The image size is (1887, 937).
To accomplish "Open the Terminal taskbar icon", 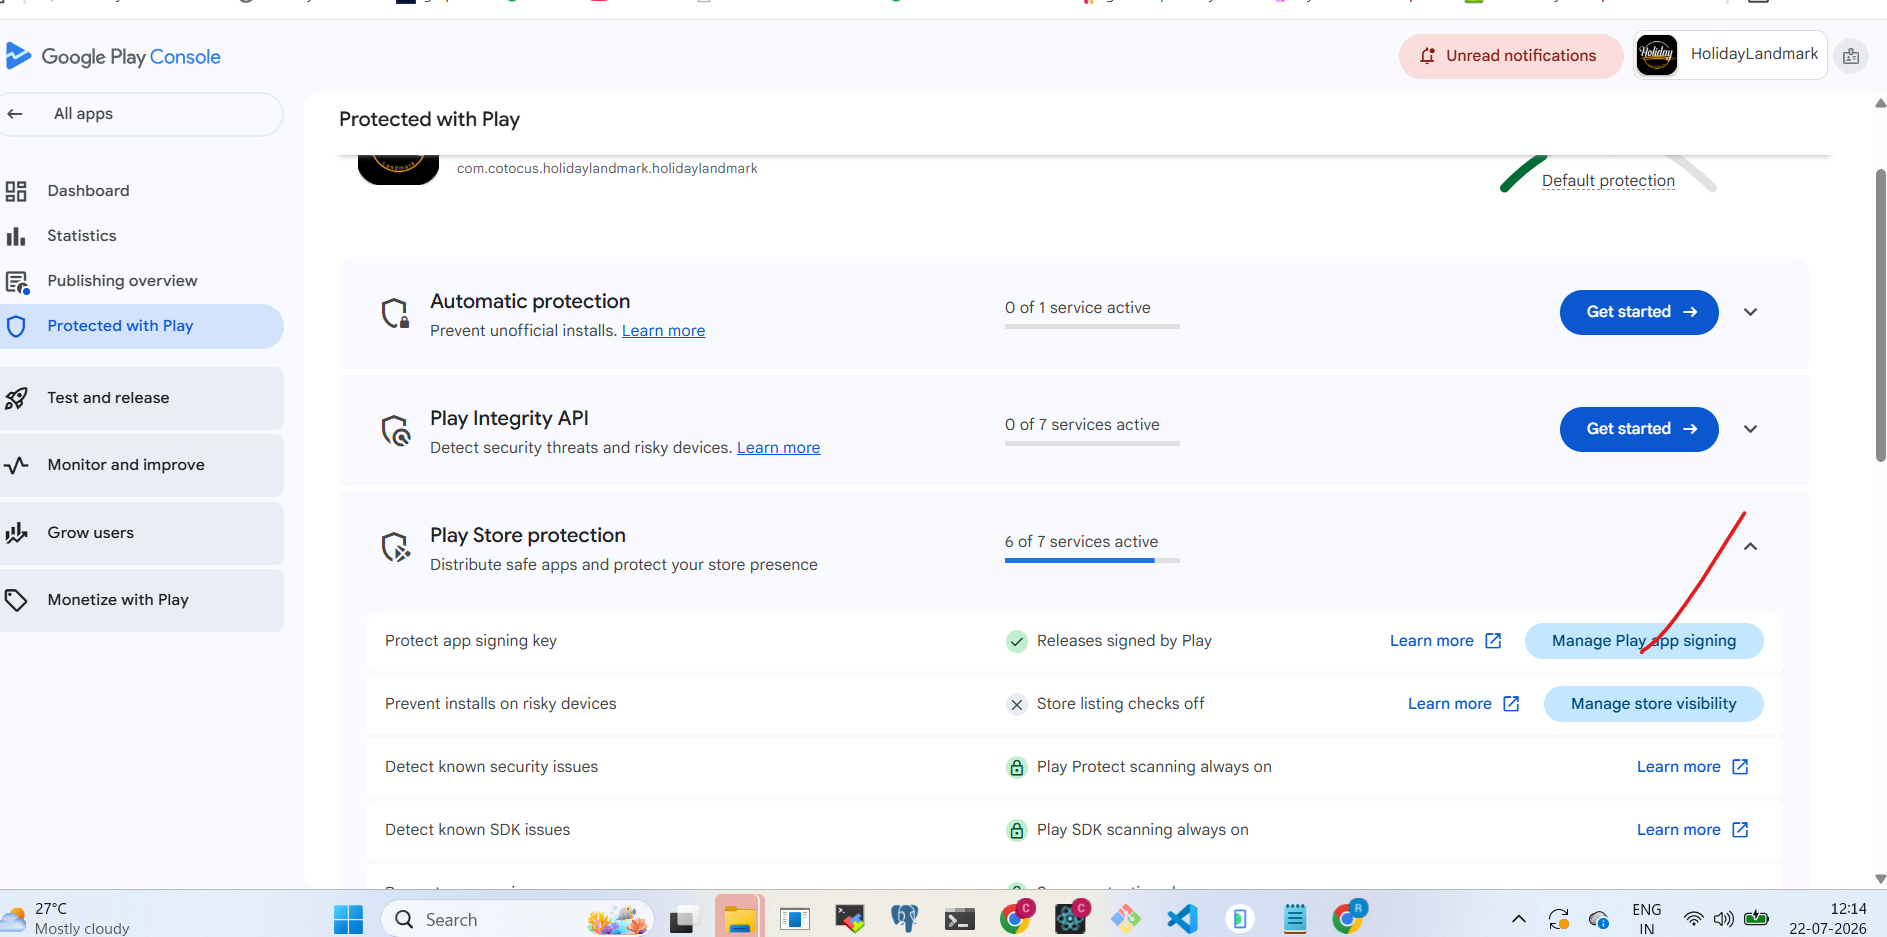I will 959,919.
